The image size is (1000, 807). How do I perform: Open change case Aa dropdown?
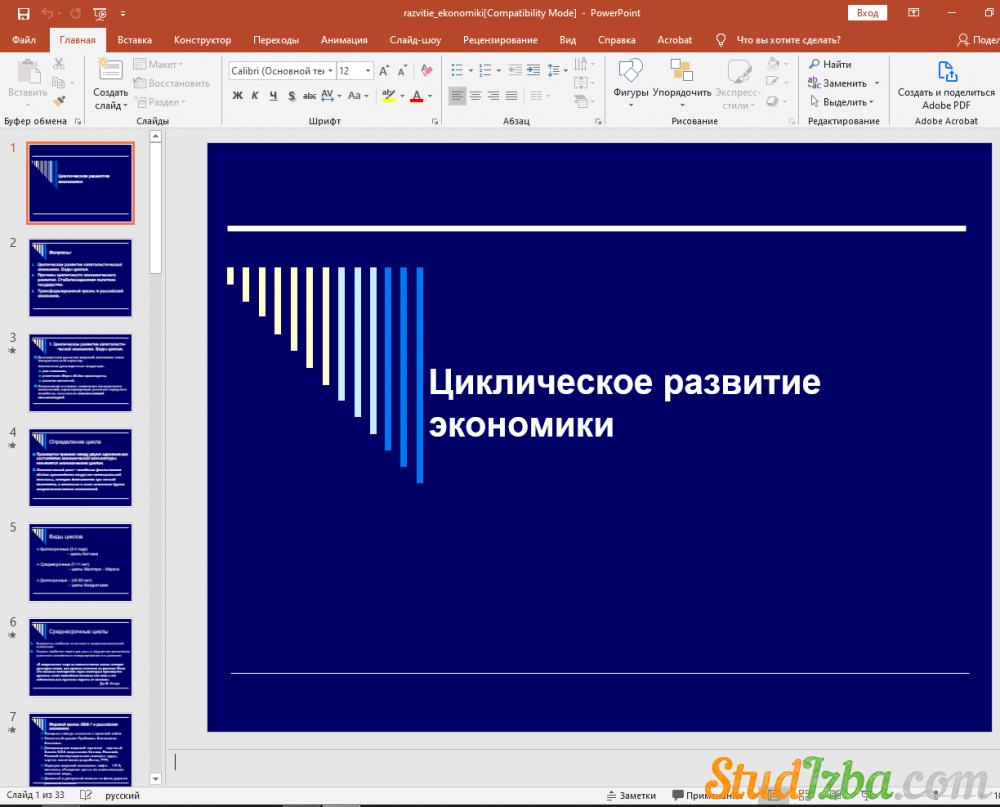click(x=358, y=96)
